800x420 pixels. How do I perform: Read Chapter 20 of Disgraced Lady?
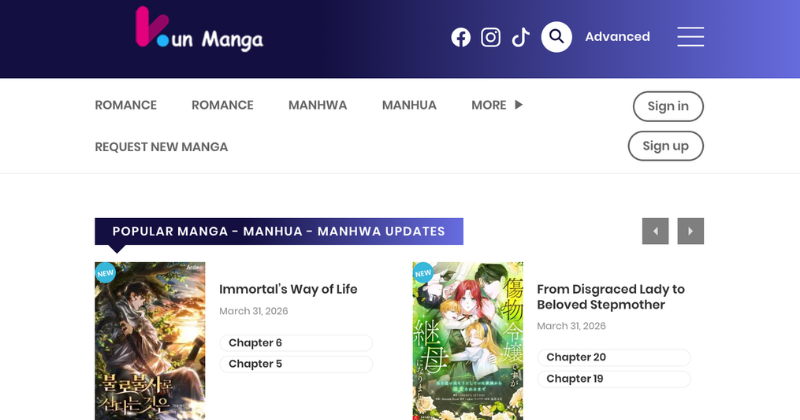tap(614, 357)
